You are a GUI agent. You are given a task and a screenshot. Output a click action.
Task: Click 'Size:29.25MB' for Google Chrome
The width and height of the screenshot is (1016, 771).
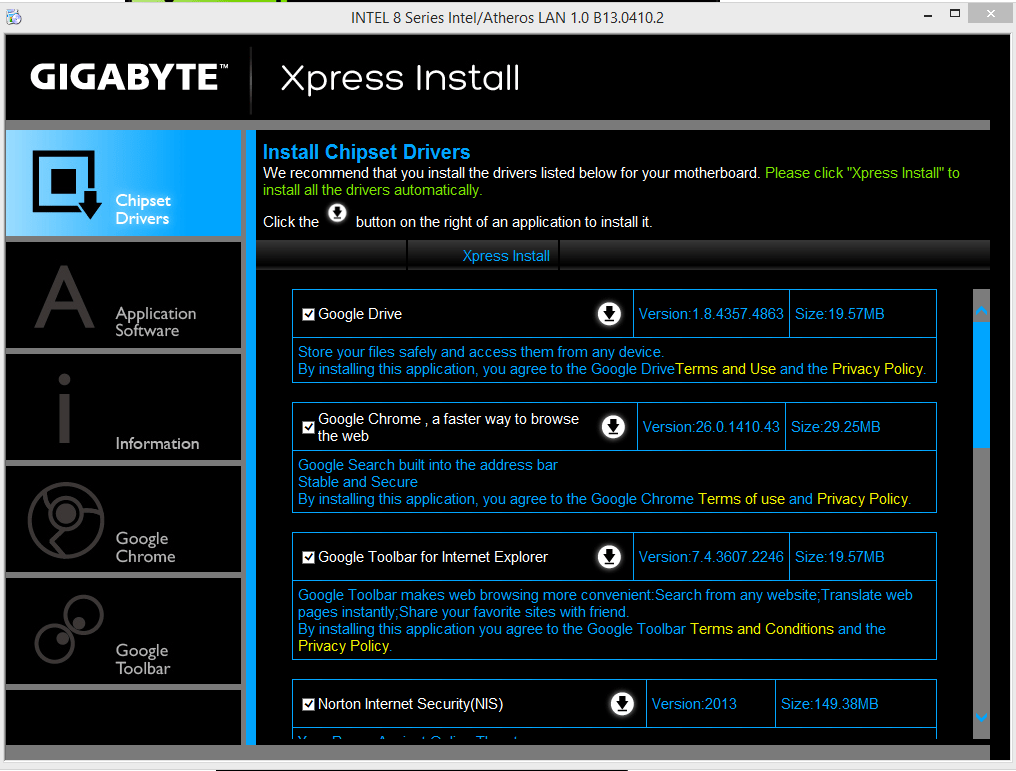coord(835,427)
